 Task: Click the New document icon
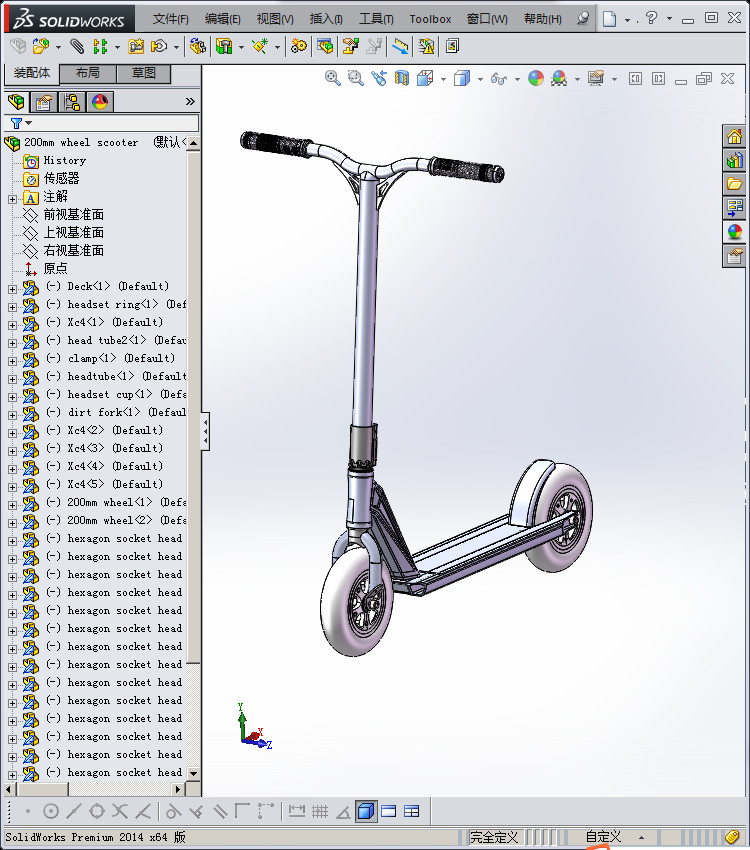pos(610,19)
